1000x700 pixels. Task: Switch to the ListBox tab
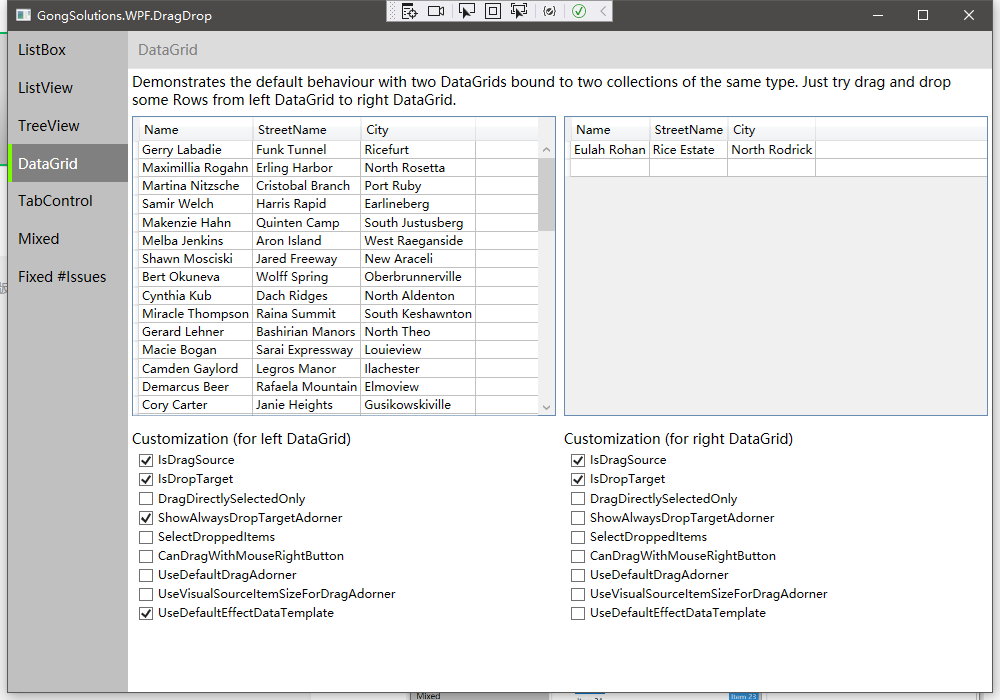(x=68, y=50)
